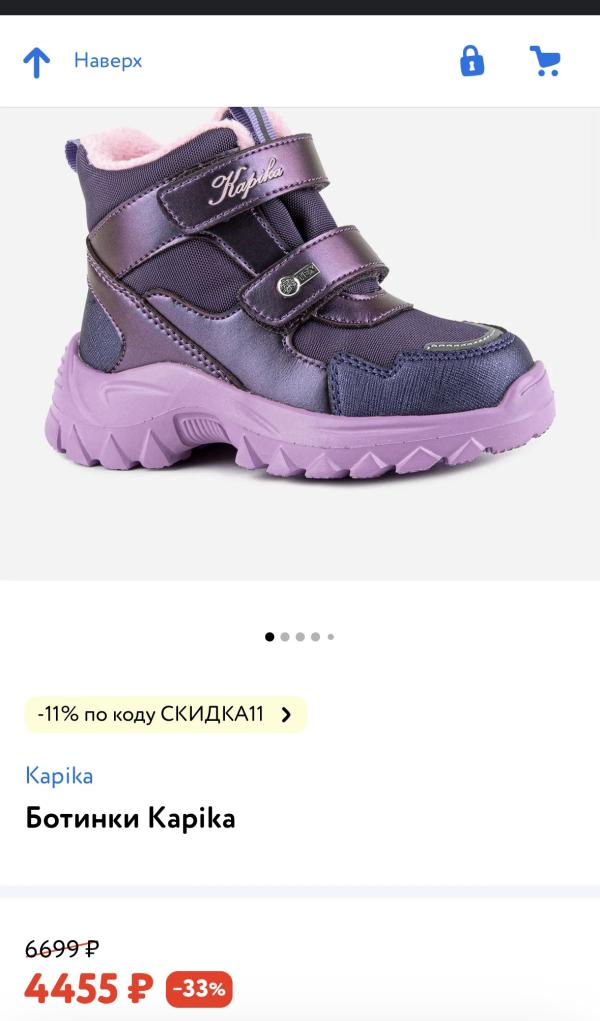Click the Наверх link in header

pos(107,61)
